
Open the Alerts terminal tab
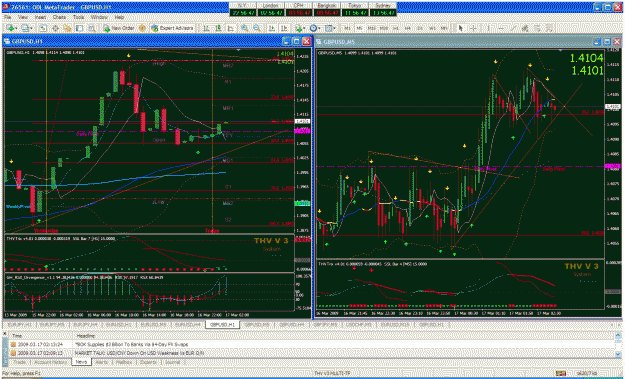point(101,362)
